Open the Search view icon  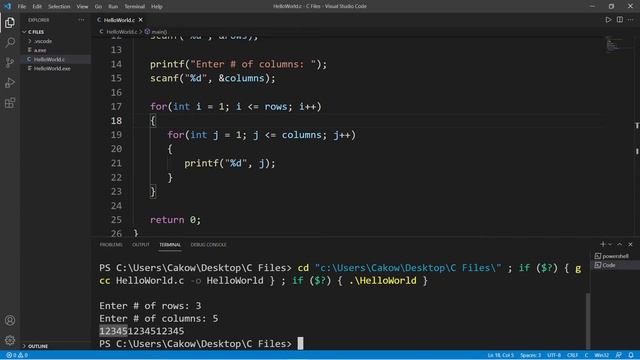[x=10, y=42]
